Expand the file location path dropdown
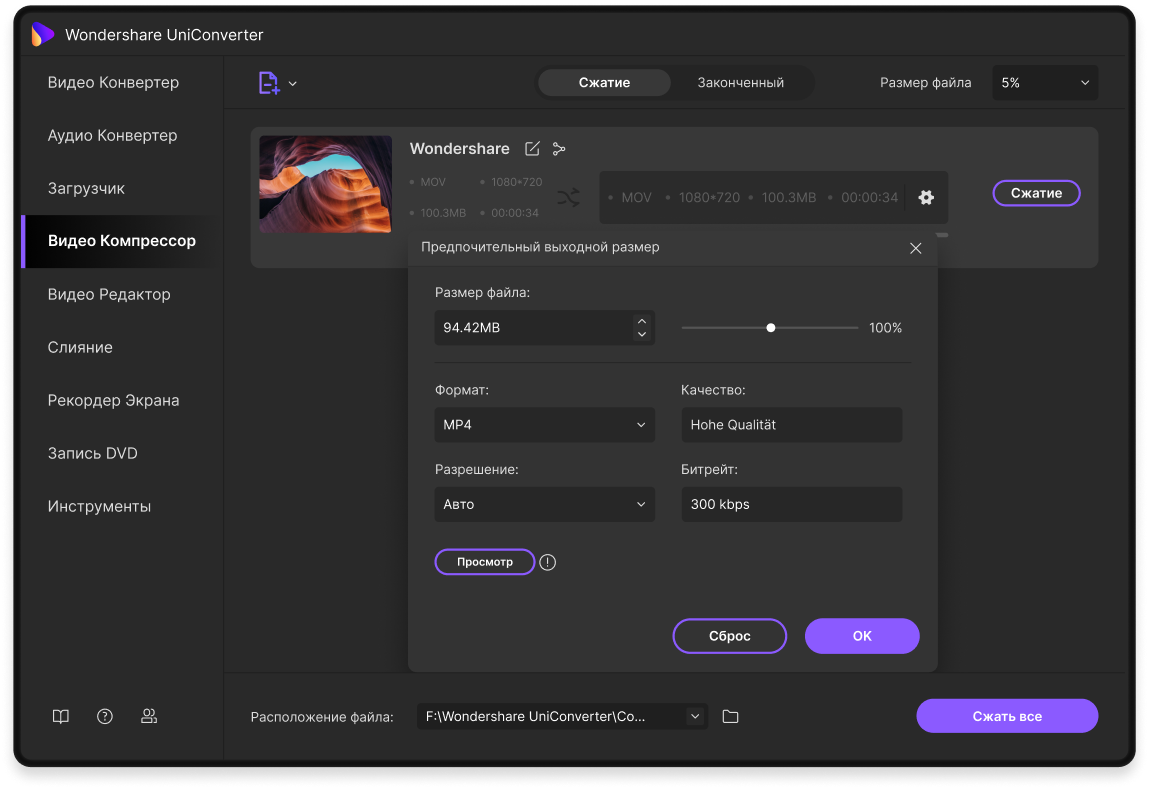 pos(695,716)
